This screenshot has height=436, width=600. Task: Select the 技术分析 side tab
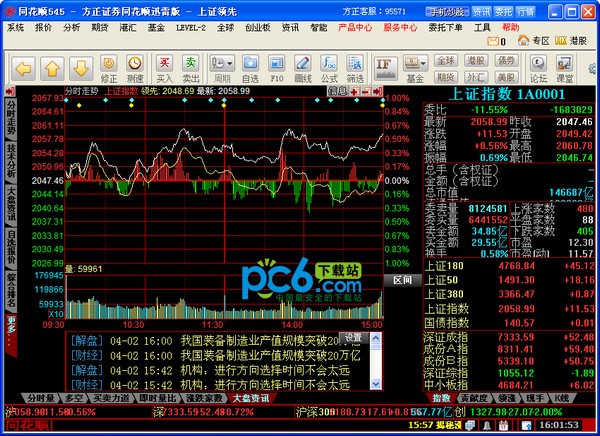tap(11, 162)
